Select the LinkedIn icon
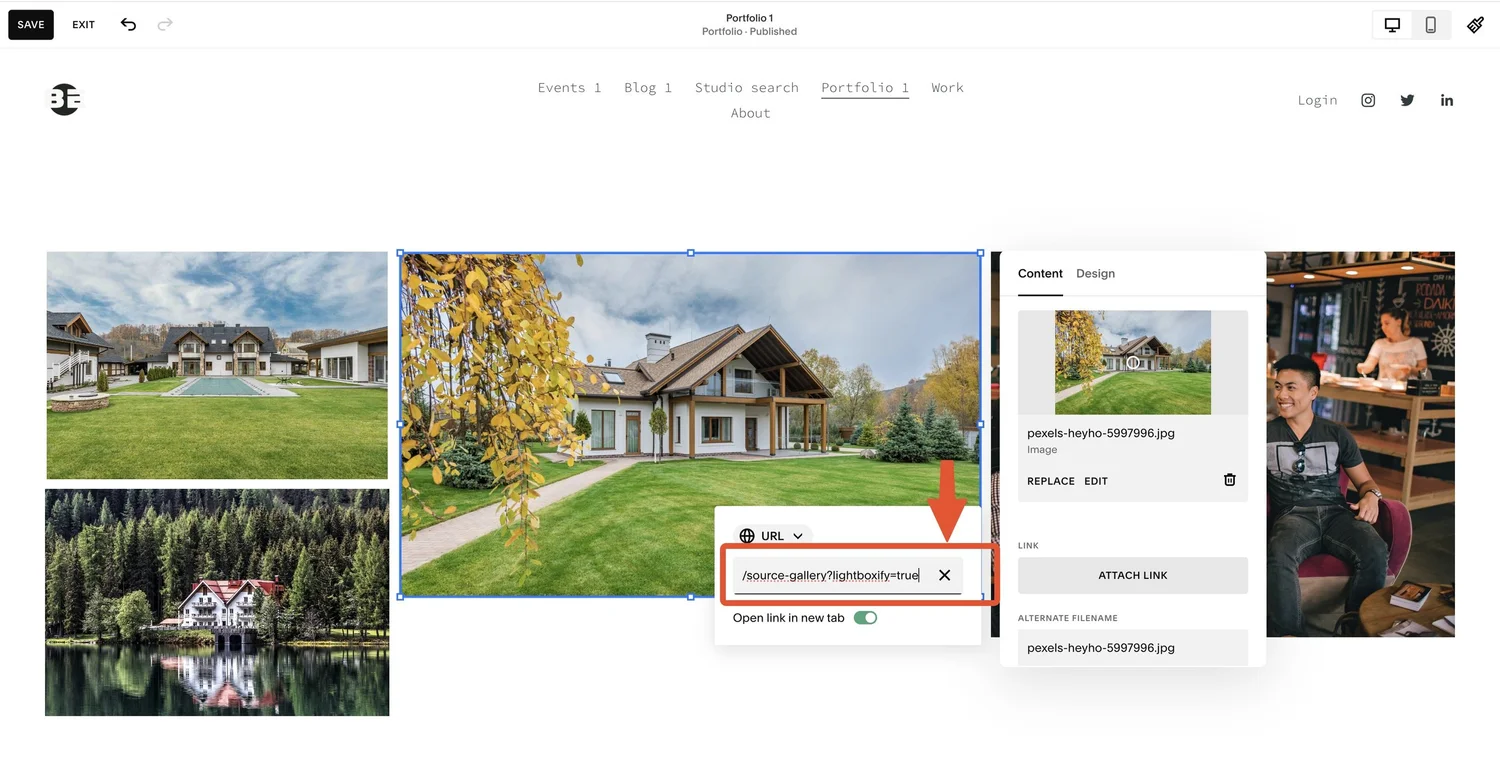Viewport: 1500px width, 763px height. coord(1446,100)
